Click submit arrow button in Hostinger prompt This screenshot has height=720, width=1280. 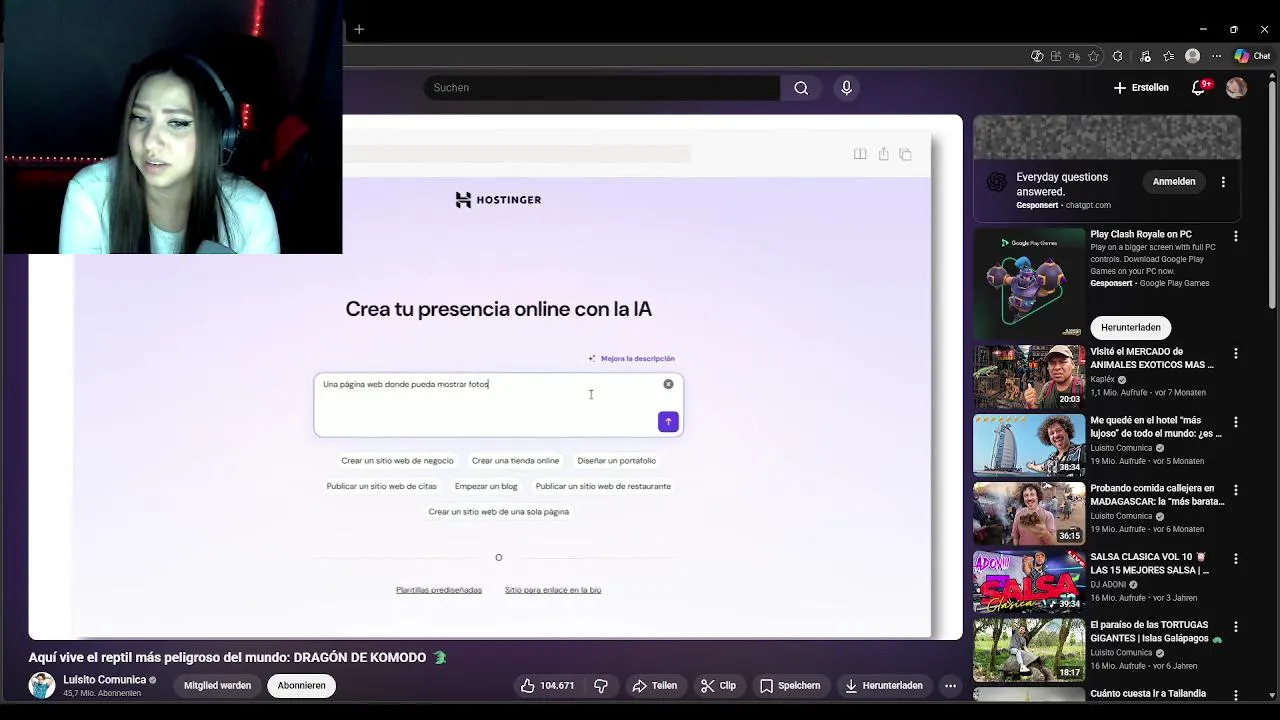click(x=668, y=422)
